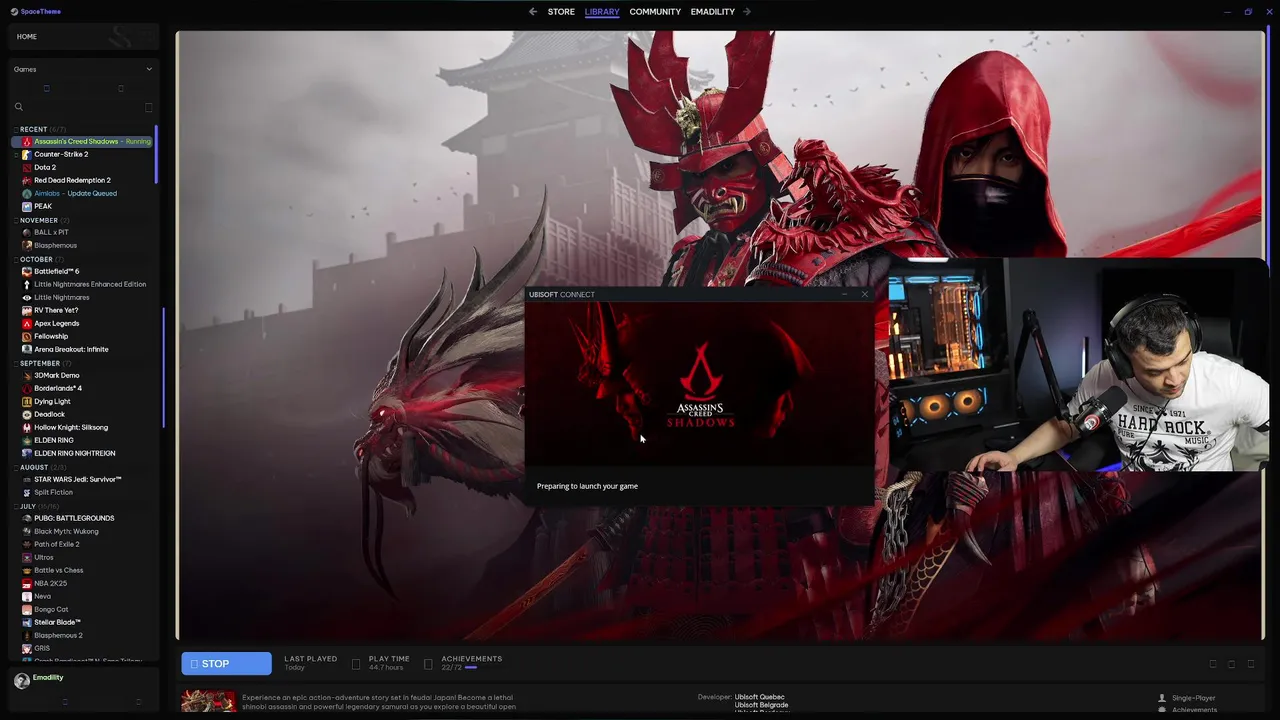Click the Battlefield 6 game icon

(x=27, y=272)
